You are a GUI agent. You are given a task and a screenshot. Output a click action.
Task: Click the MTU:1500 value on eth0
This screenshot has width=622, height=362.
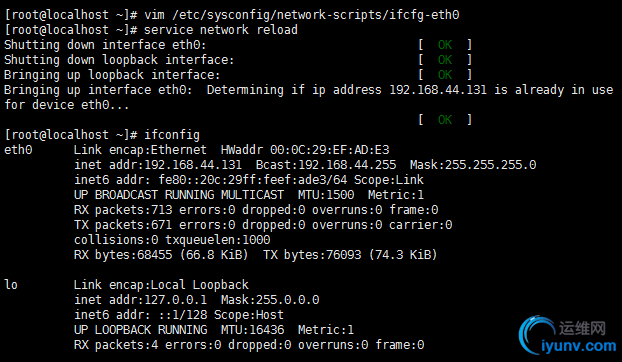point(326,195)
